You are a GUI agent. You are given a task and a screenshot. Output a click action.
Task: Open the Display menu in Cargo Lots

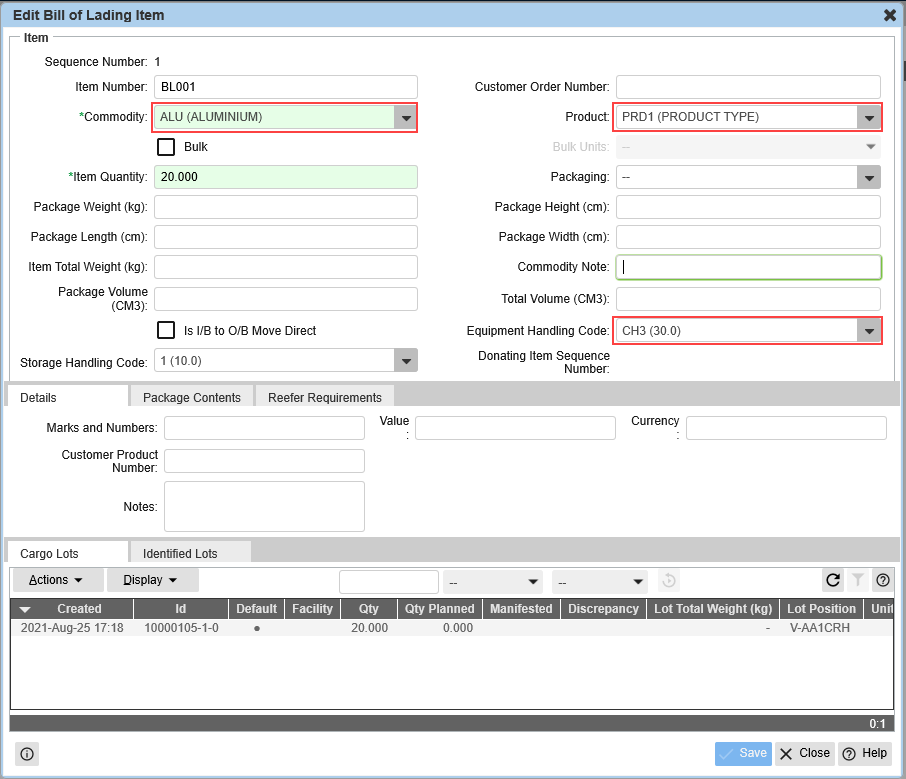coord(151,580)
